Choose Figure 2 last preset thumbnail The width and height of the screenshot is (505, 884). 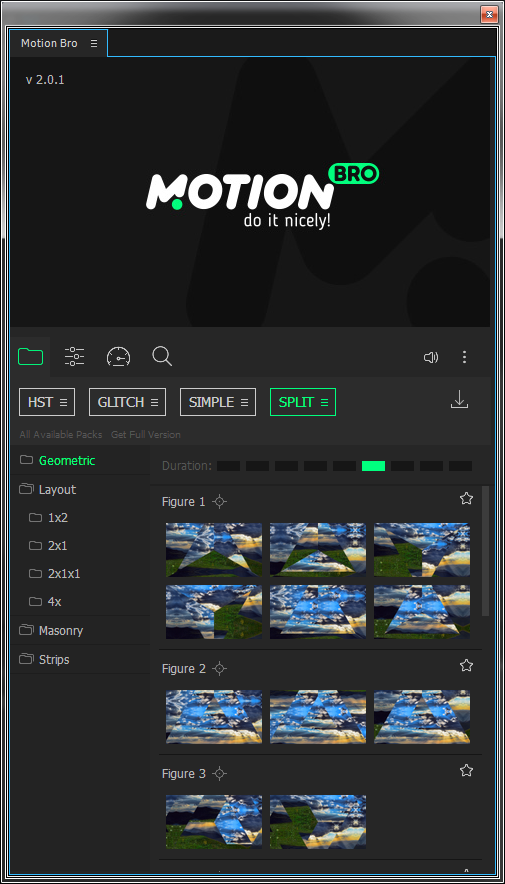(x=422, y=717)
